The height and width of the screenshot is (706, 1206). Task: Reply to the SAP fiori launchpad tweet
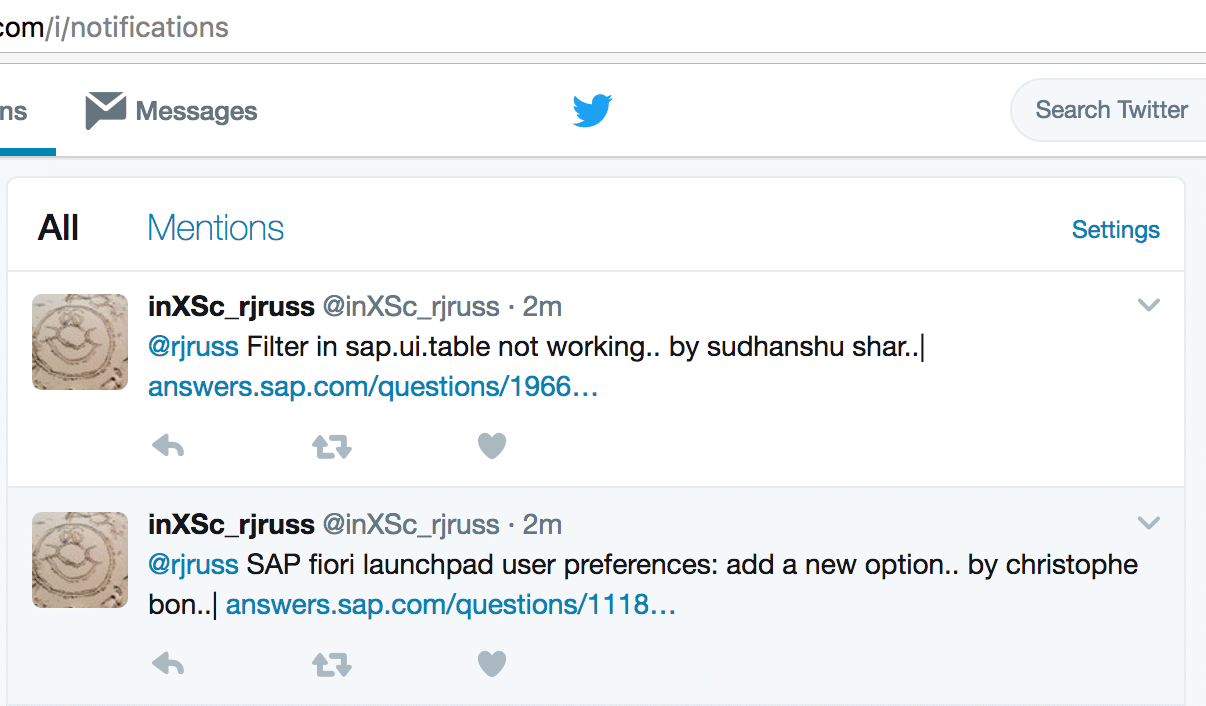tap(168, 664)
